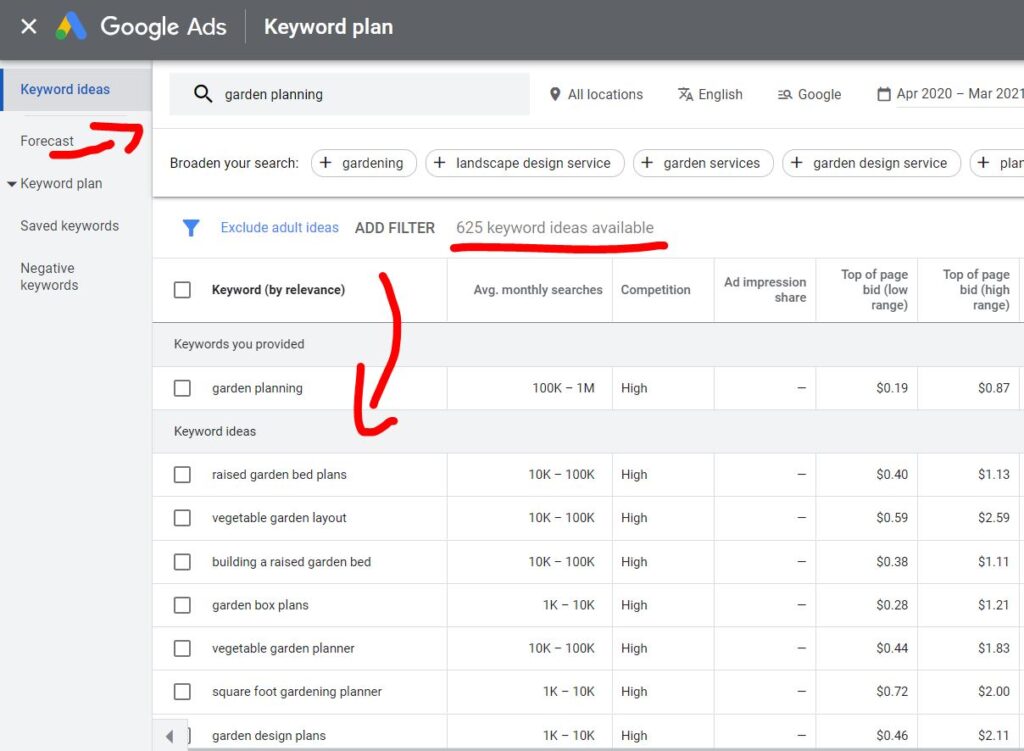Collapse the Keyword plan sidebar section
Viewport: 1024px width, 751px height.
[12, 183]
